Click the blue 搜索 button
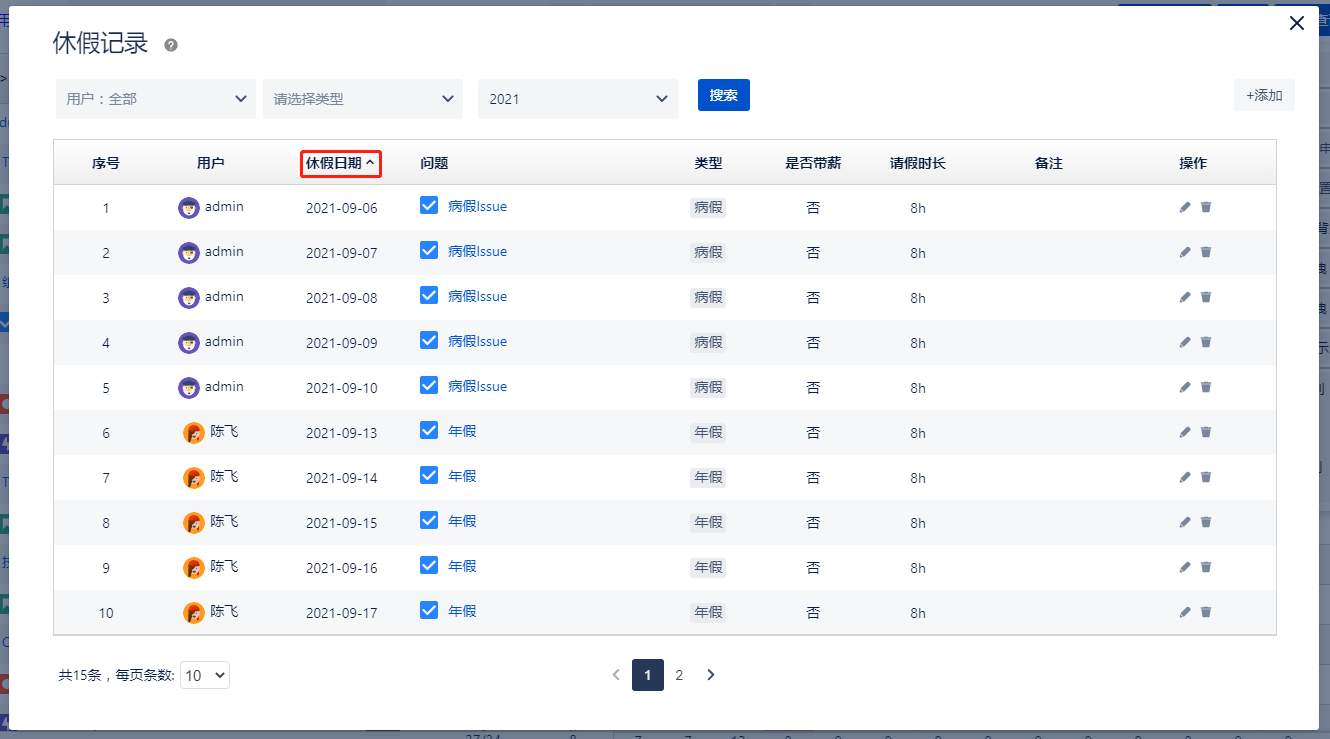The image size is (1330, 739). click(723, 95)
